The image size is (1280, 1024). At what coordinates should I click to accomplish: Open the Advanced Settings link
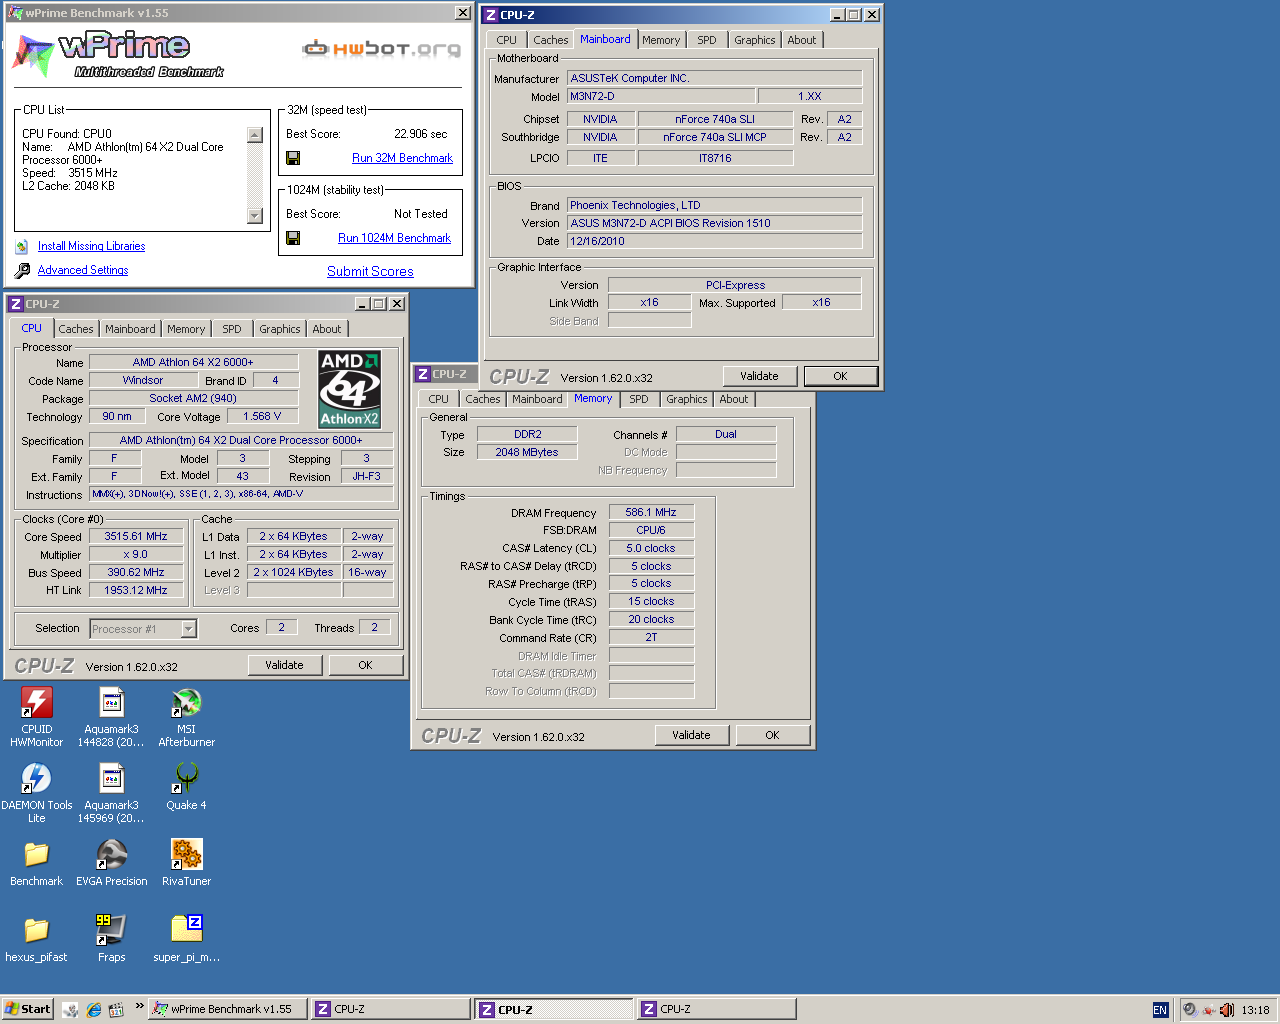[83, 270]
